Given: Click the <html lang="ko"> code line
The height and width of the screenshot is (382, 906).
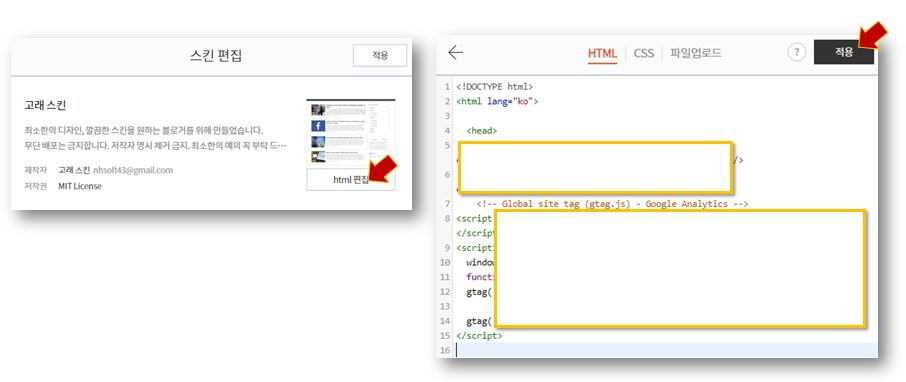Looking at the screenshot, I should tap(497, 101).
